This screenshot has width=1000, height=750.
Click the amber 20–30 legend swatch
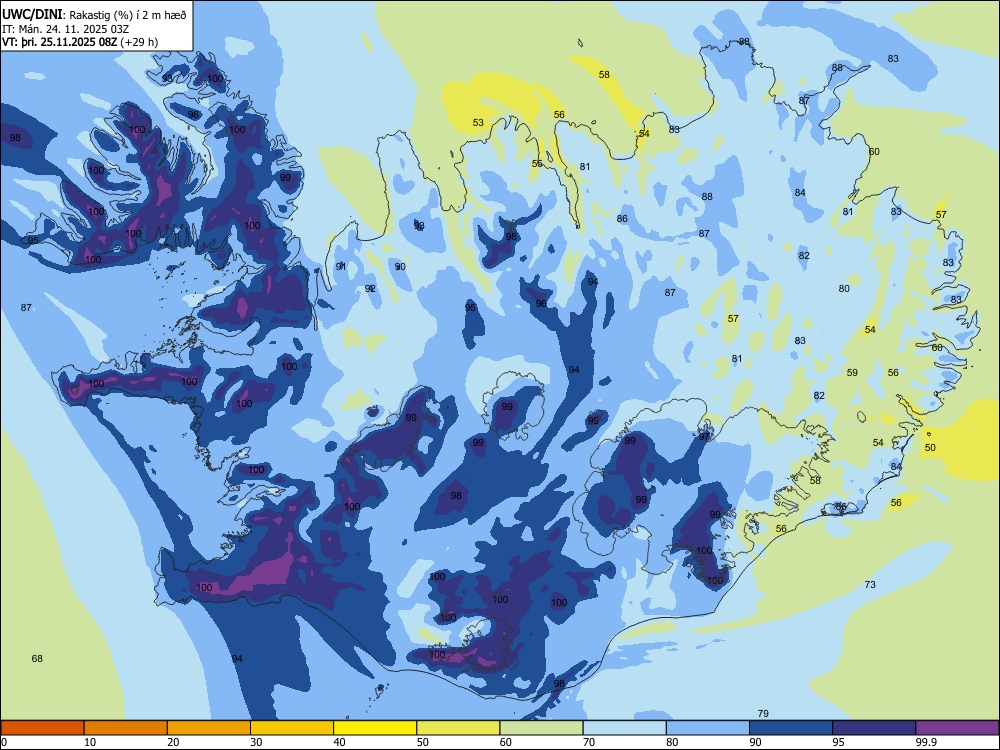(x=209, y=728)
